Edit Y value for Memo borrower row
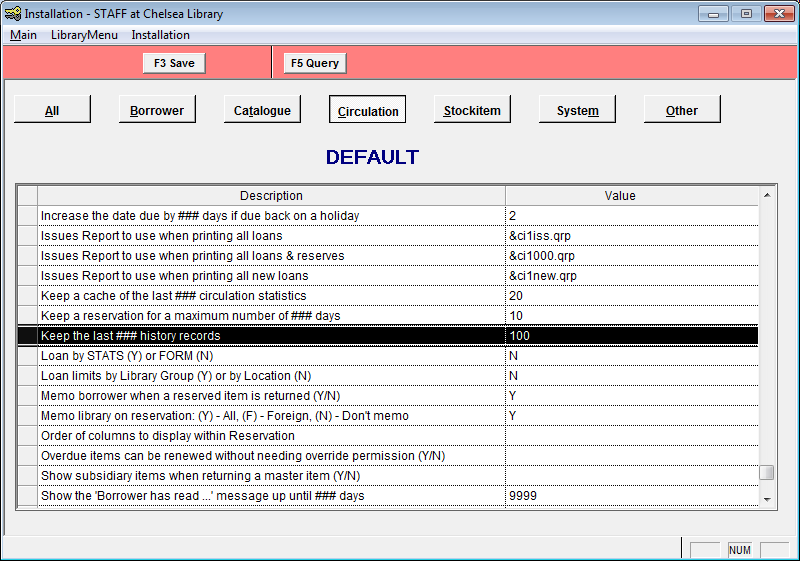Image resolution: width=800 pixels, height=561 pixels. (x=632, y=396)
